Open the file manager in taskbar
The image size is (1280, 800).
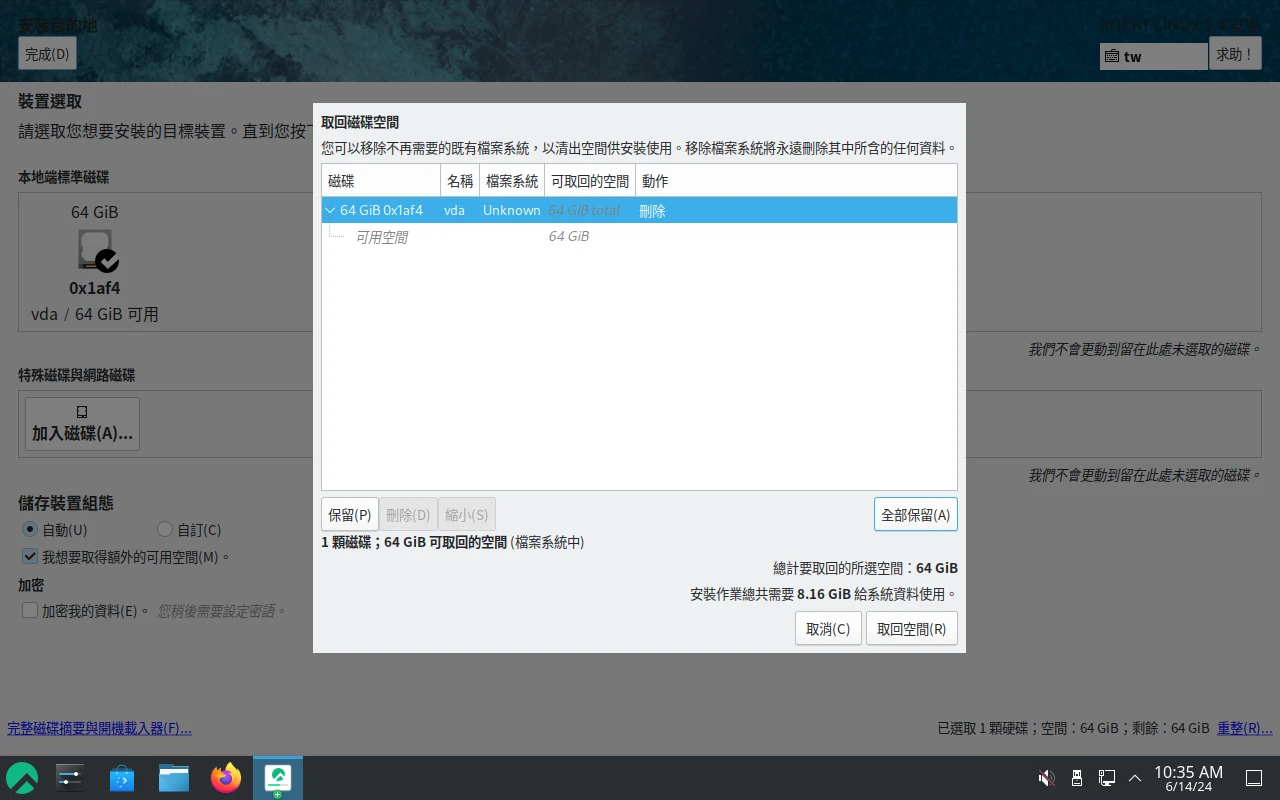tap(174, 777)
